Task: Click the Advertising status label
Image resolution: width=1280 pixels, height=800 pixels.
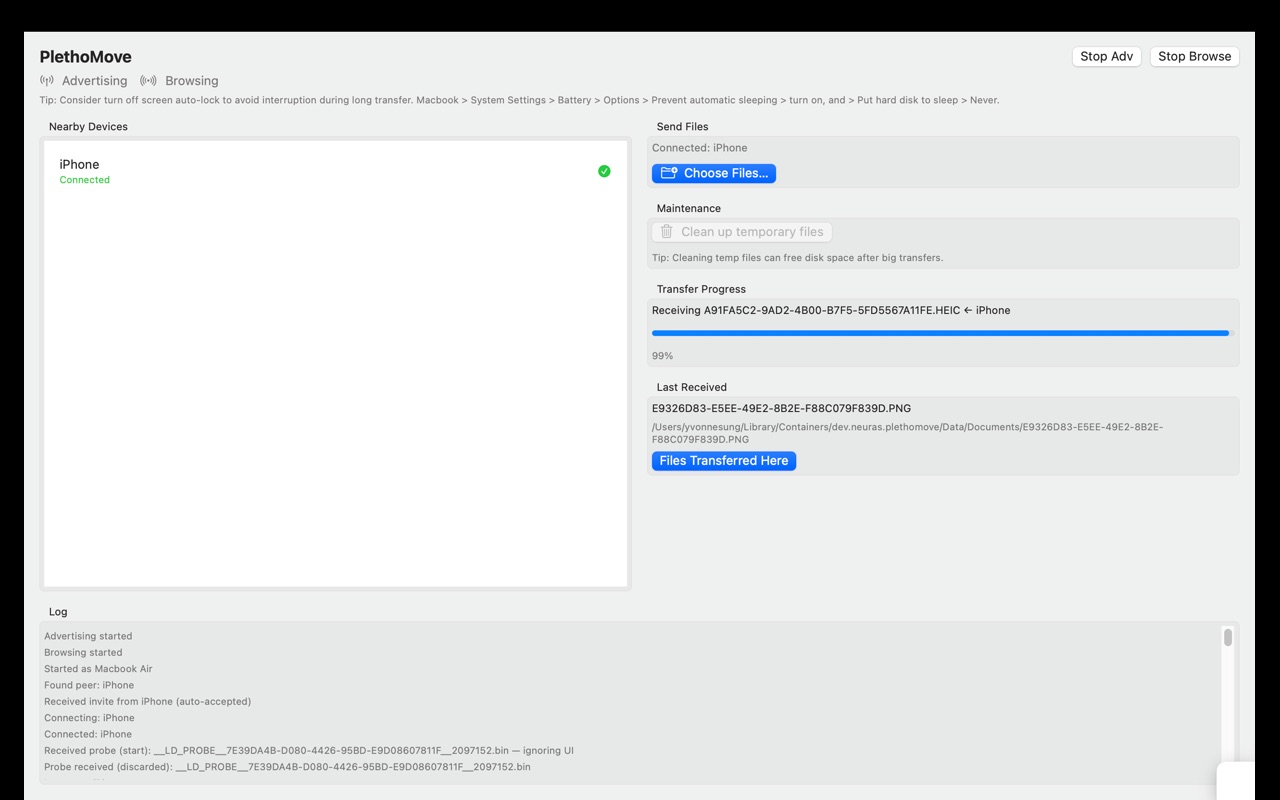Action: (x=95, y=81)
